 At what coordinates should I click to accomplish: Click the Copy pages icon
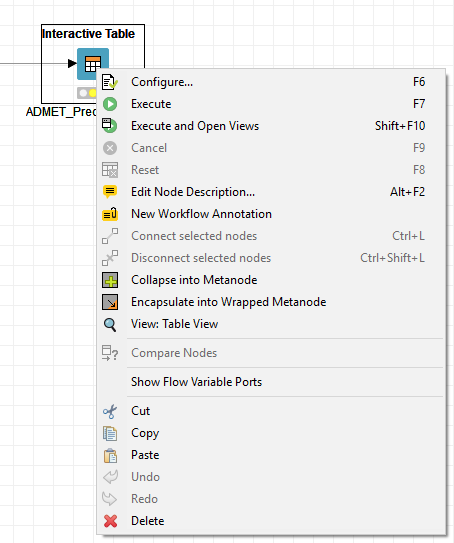[110, 433]
